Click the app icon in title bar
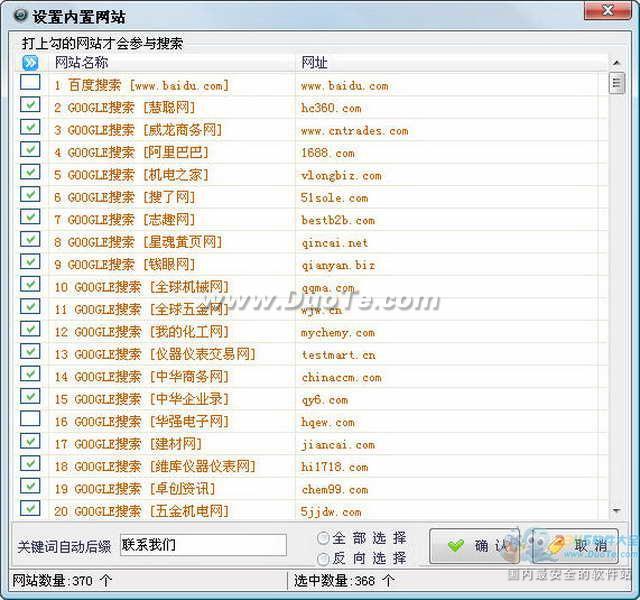The height and width of the screenshot is (600, 640). [20, 16]
